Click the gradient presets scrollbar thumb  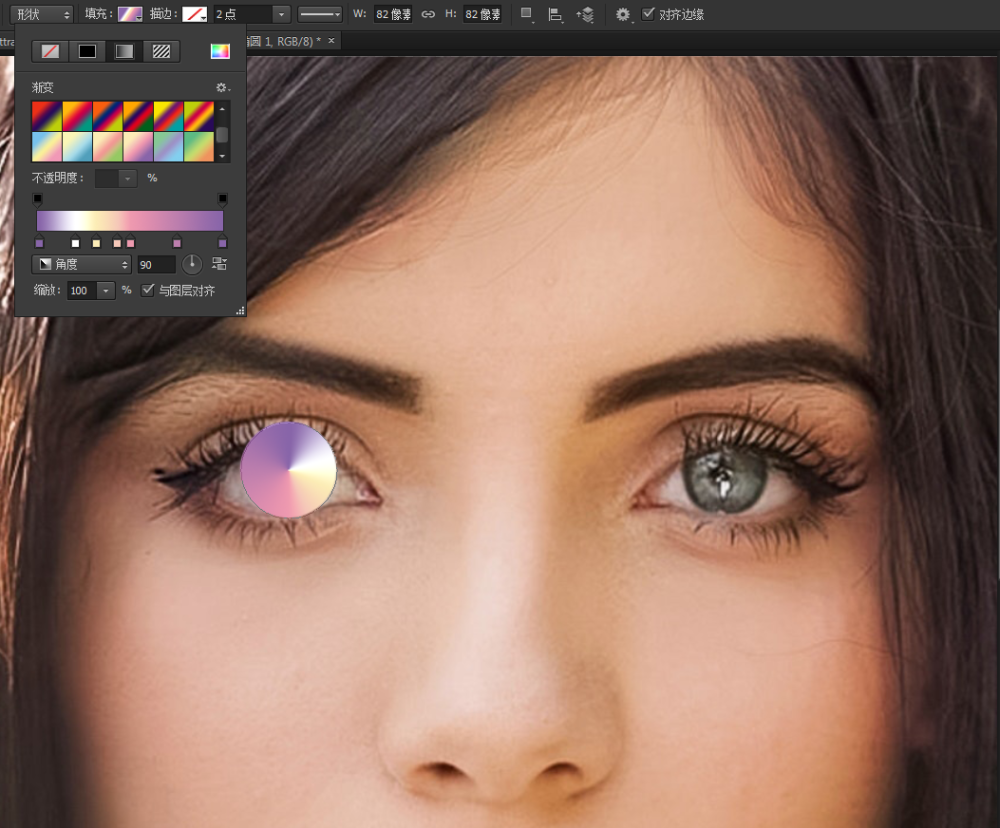[222, 135]
